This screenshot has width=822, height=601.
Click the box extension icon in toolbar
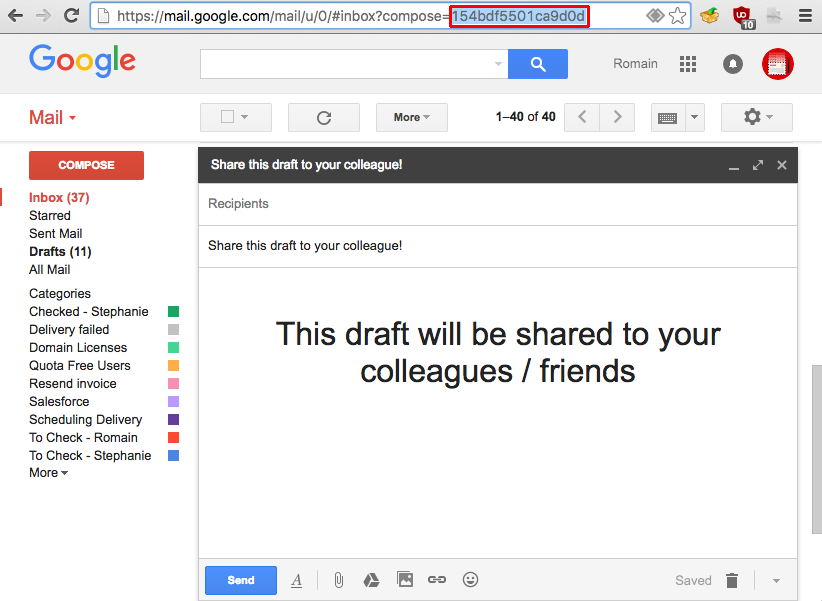(709, 16)
